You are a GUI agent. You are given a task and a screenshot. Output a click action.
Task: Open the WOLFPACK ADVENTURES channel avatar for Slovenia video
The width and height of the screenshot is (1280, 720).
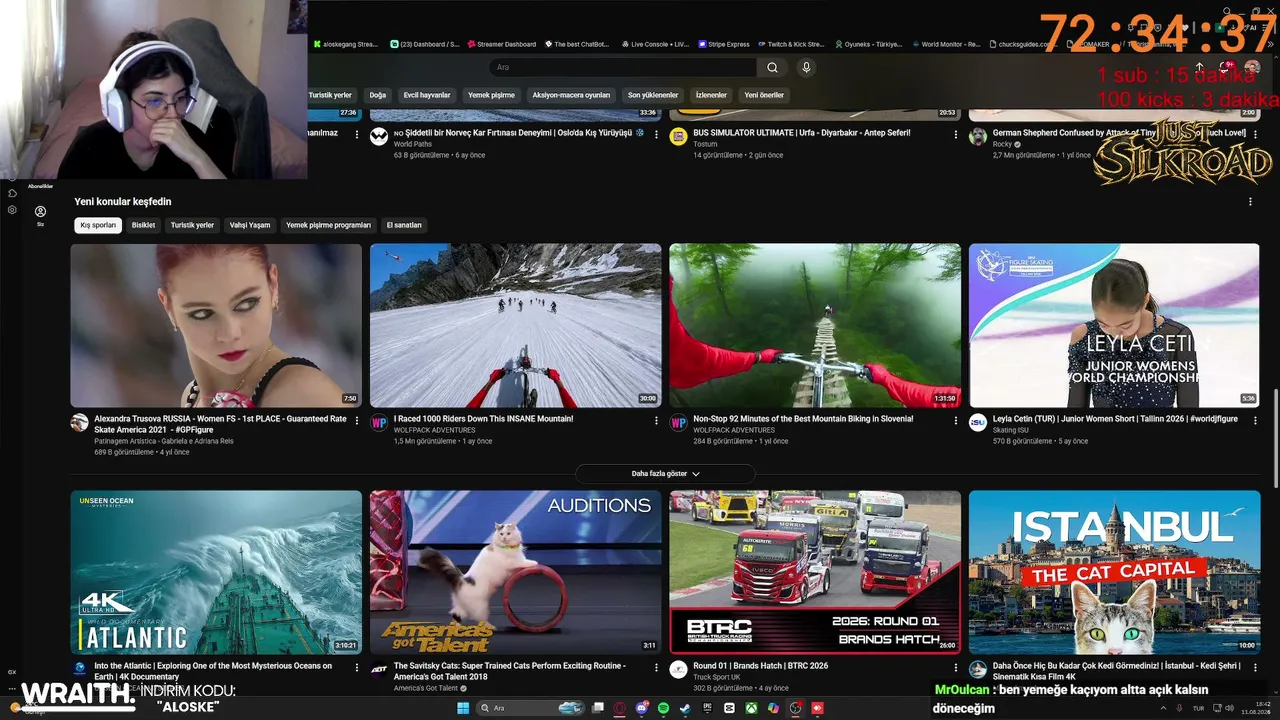coord(678,423)
